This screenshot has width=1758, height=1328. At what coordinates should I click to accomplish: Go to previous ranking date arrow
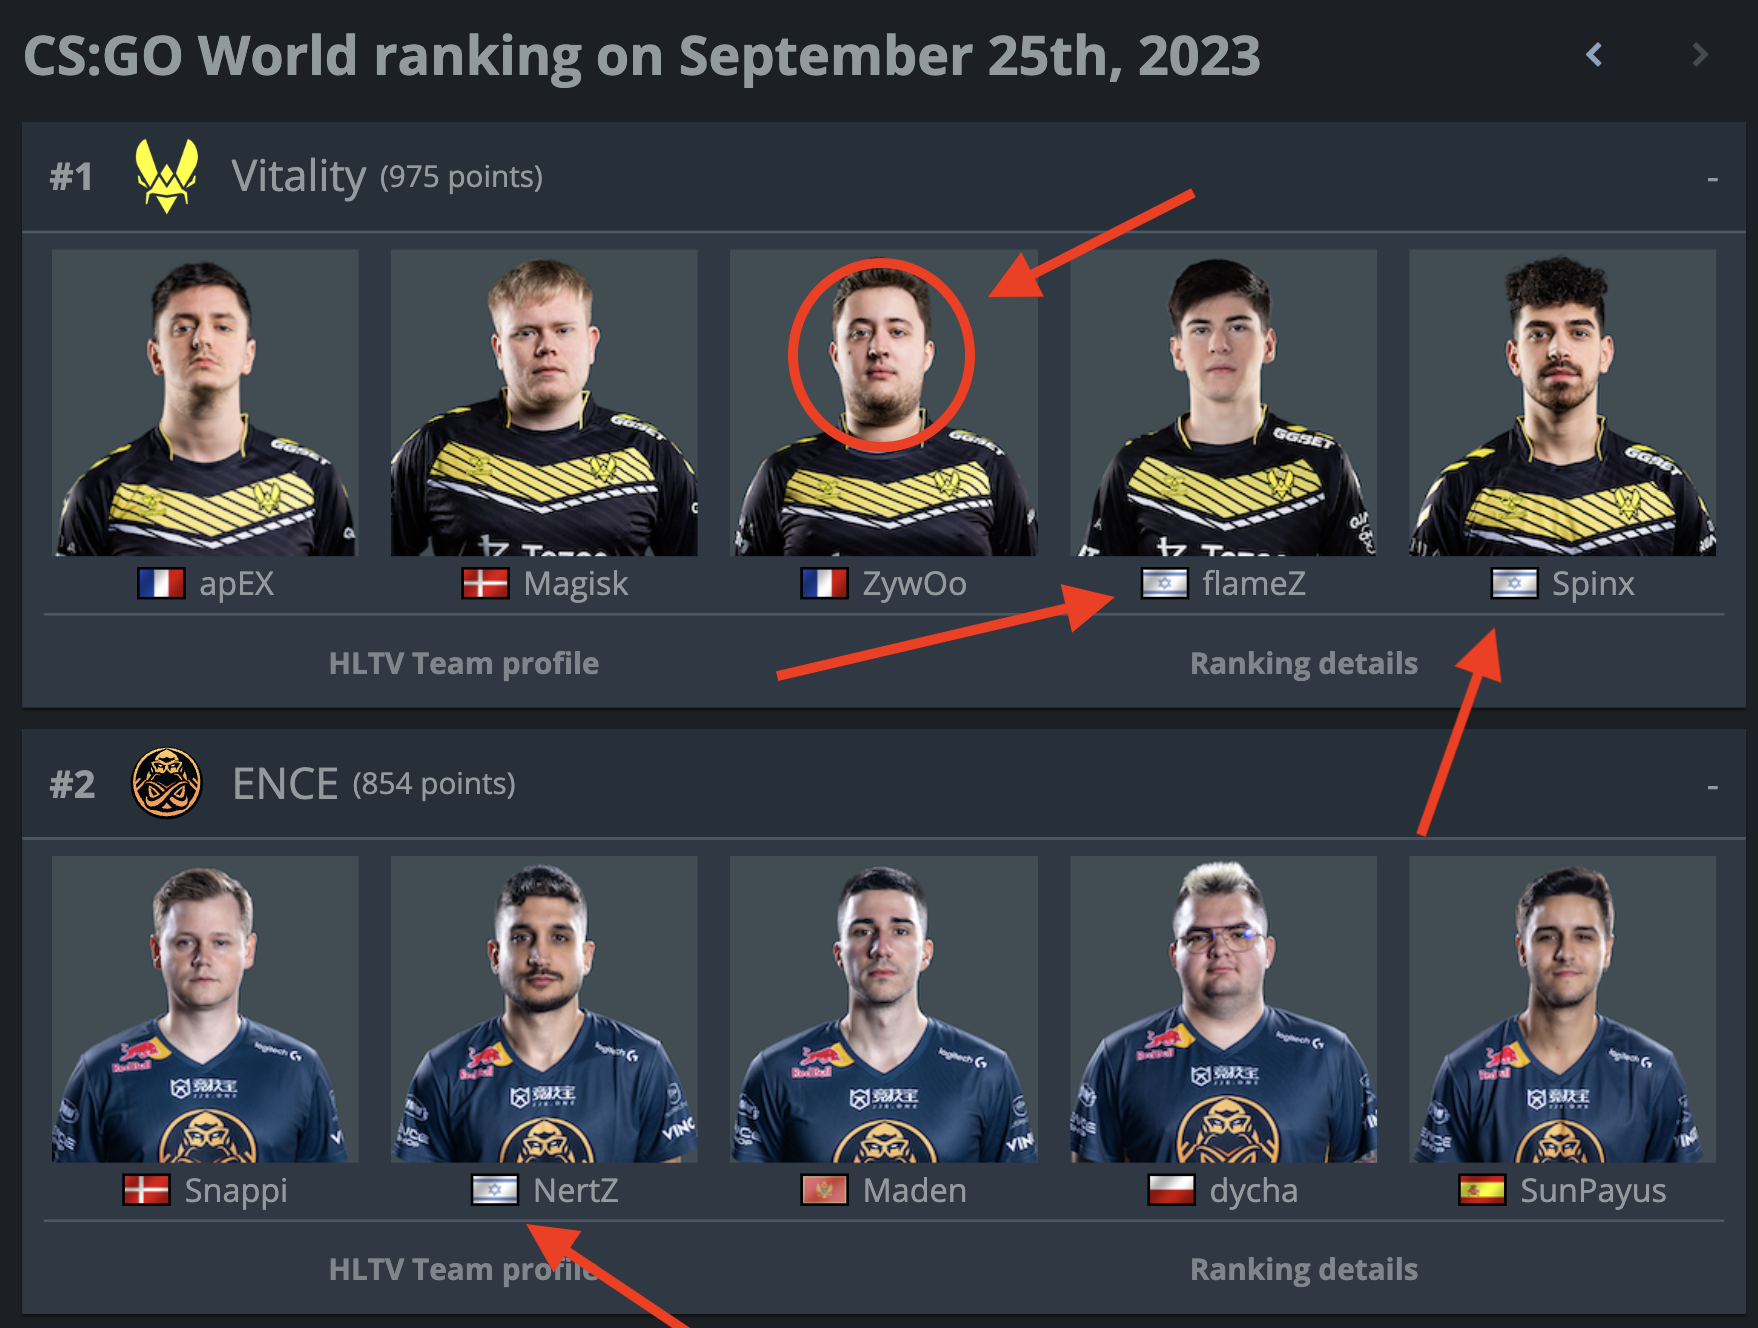(x=1594, y=54)
